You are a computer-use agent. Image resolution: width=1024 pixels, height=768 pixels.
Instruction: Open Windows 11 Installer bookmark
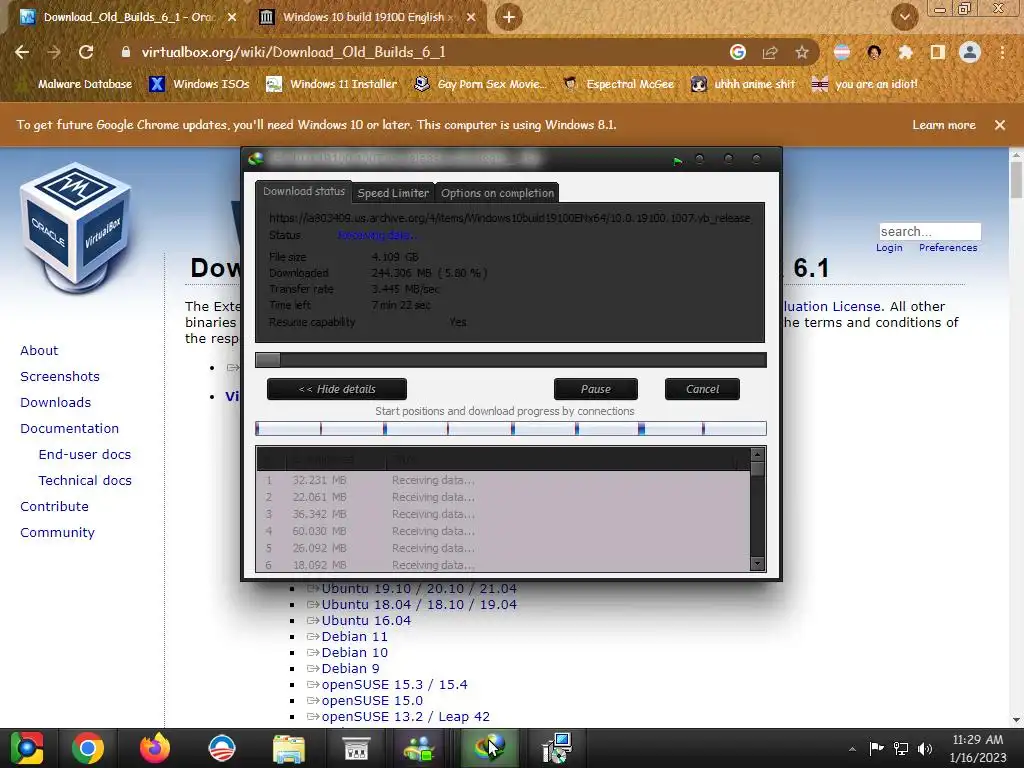click(332, 84)
